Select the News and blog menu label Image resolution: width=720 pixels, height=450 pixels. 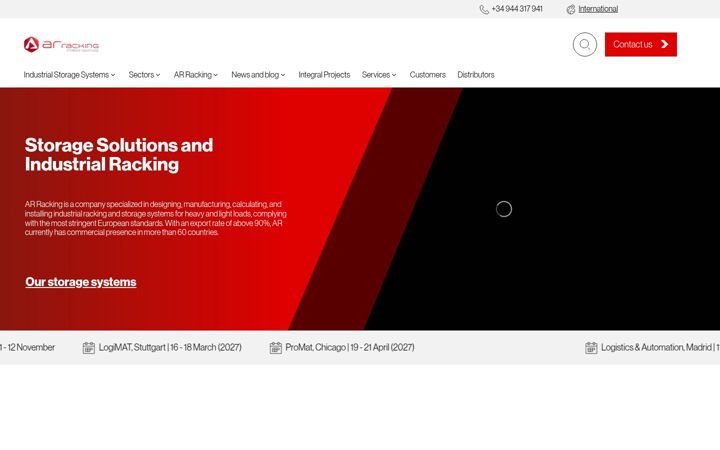tap(255, 74)
